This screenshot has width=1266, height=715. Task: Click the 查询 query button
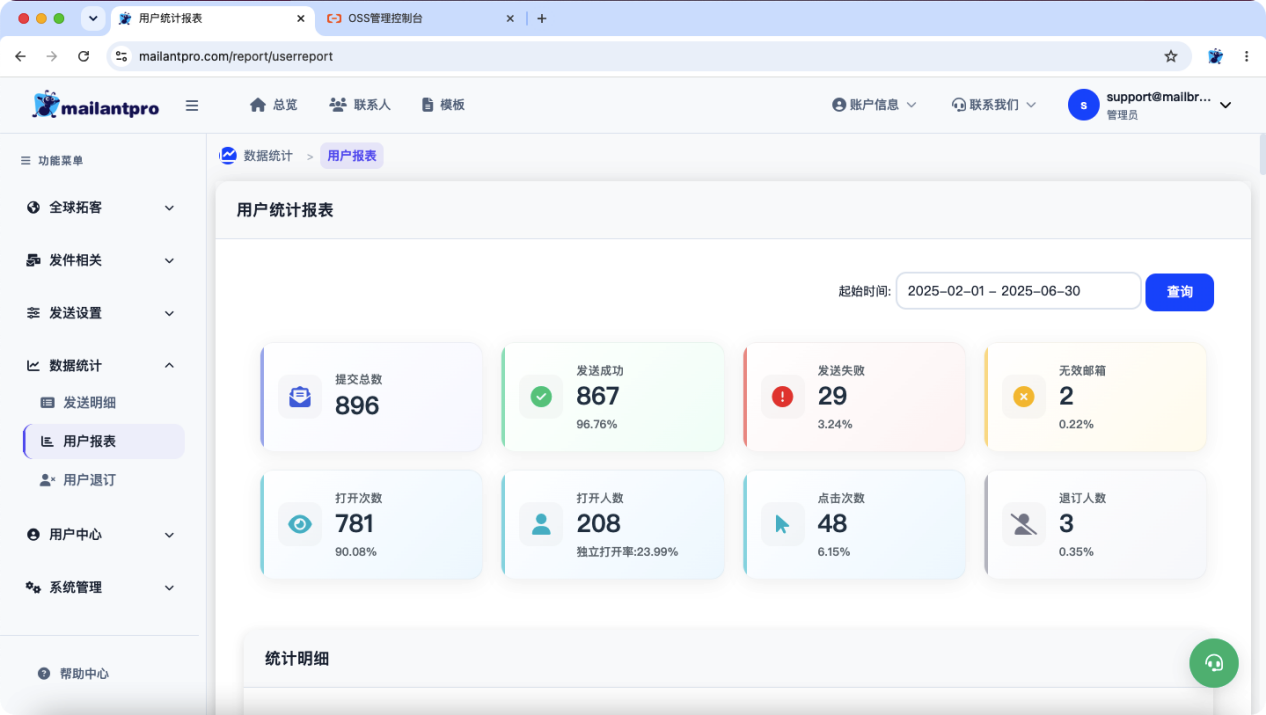click(x=1180, y=292)
